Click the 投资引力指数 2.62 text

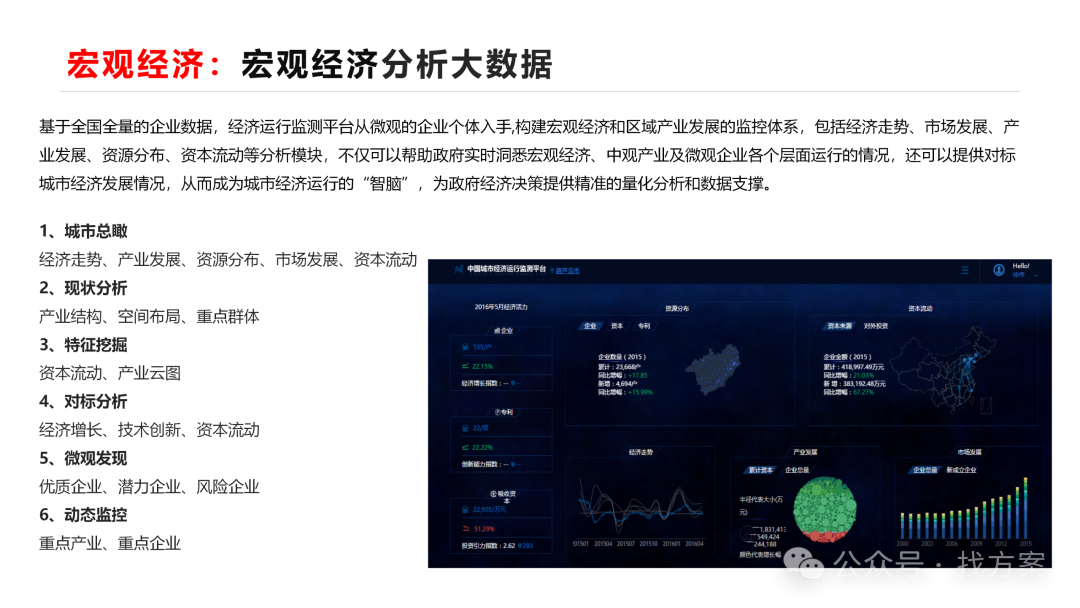pos(488,545)
